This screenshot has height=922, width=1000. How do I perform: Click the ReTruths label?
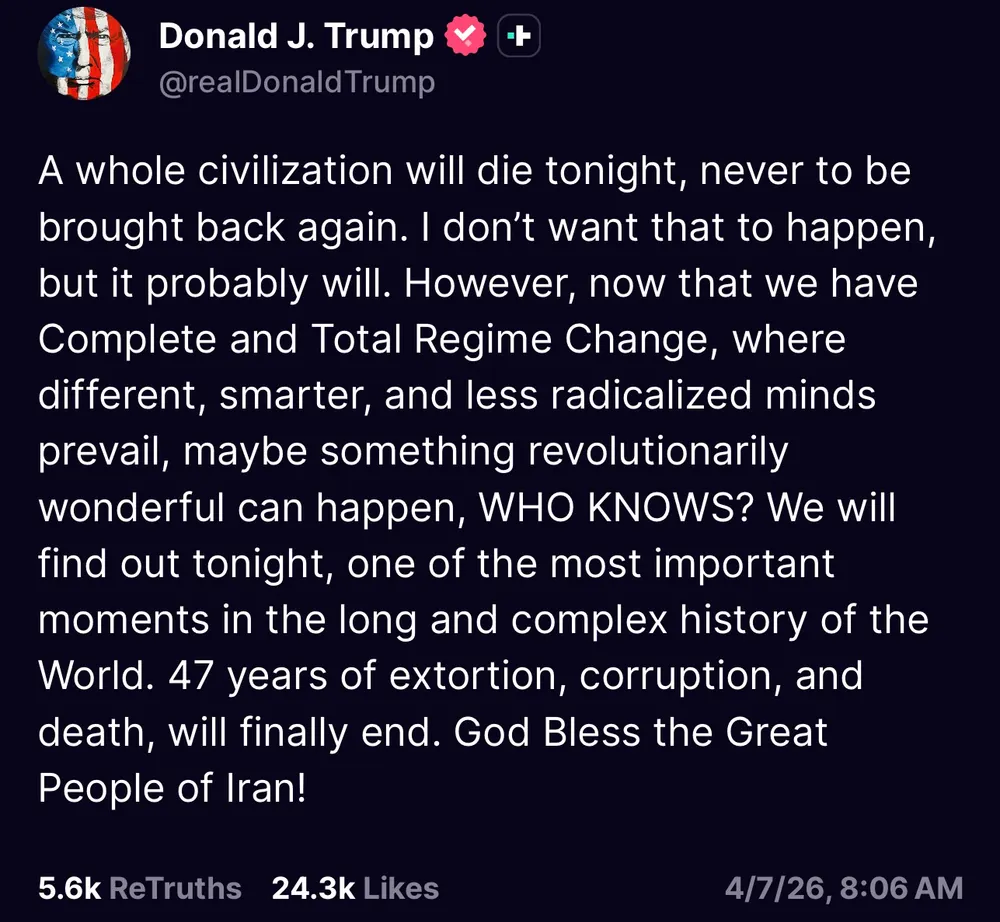(175, 888)
